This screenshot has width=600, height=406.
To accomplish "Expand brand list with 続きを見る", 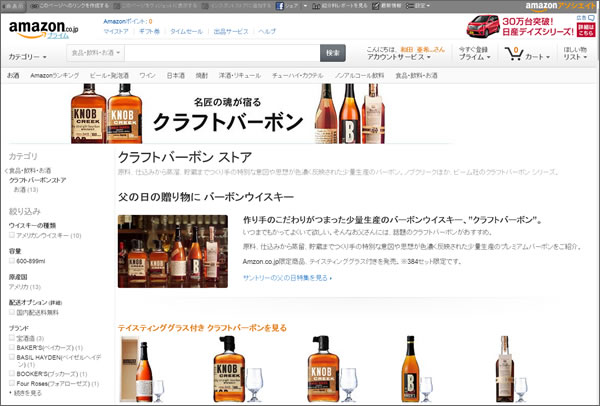I will pyautogui.click(x=28, y=393).
